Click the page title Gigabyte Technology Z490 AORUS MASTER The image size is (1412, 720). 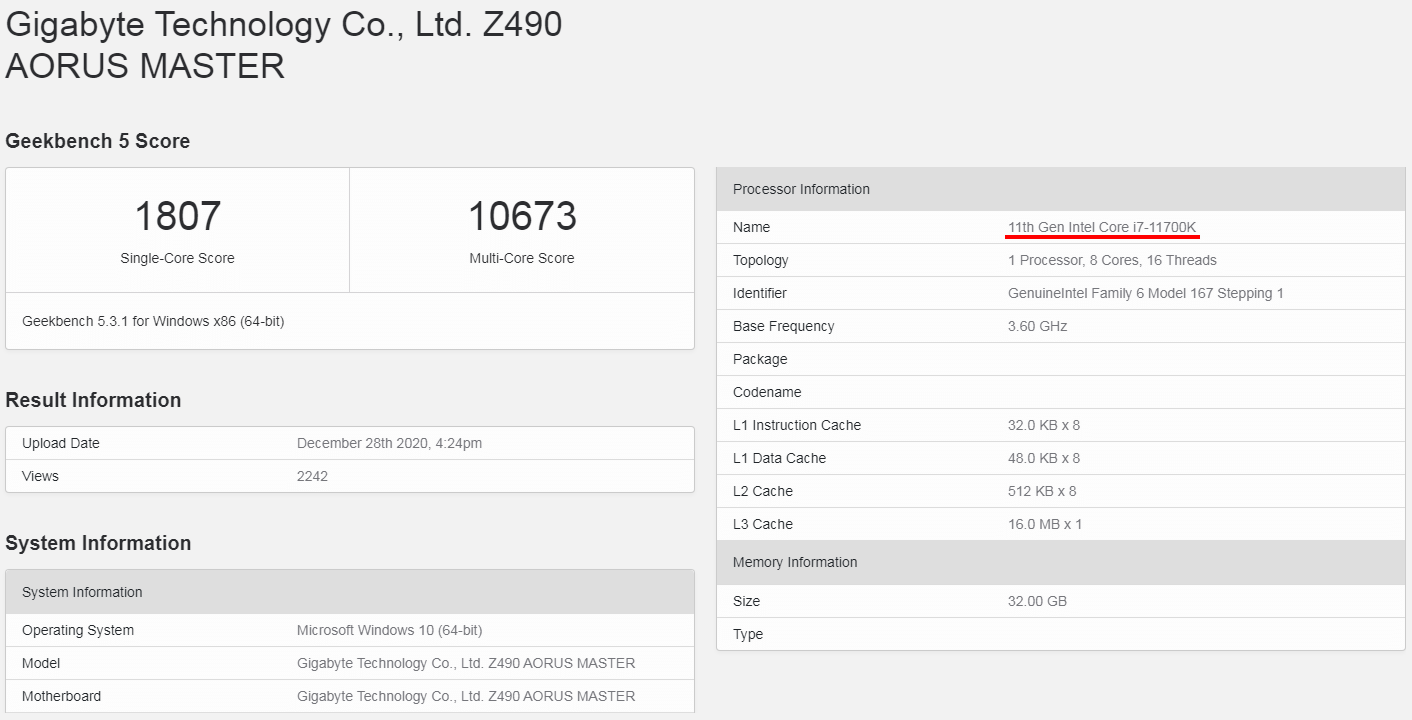tap(284, 45)
